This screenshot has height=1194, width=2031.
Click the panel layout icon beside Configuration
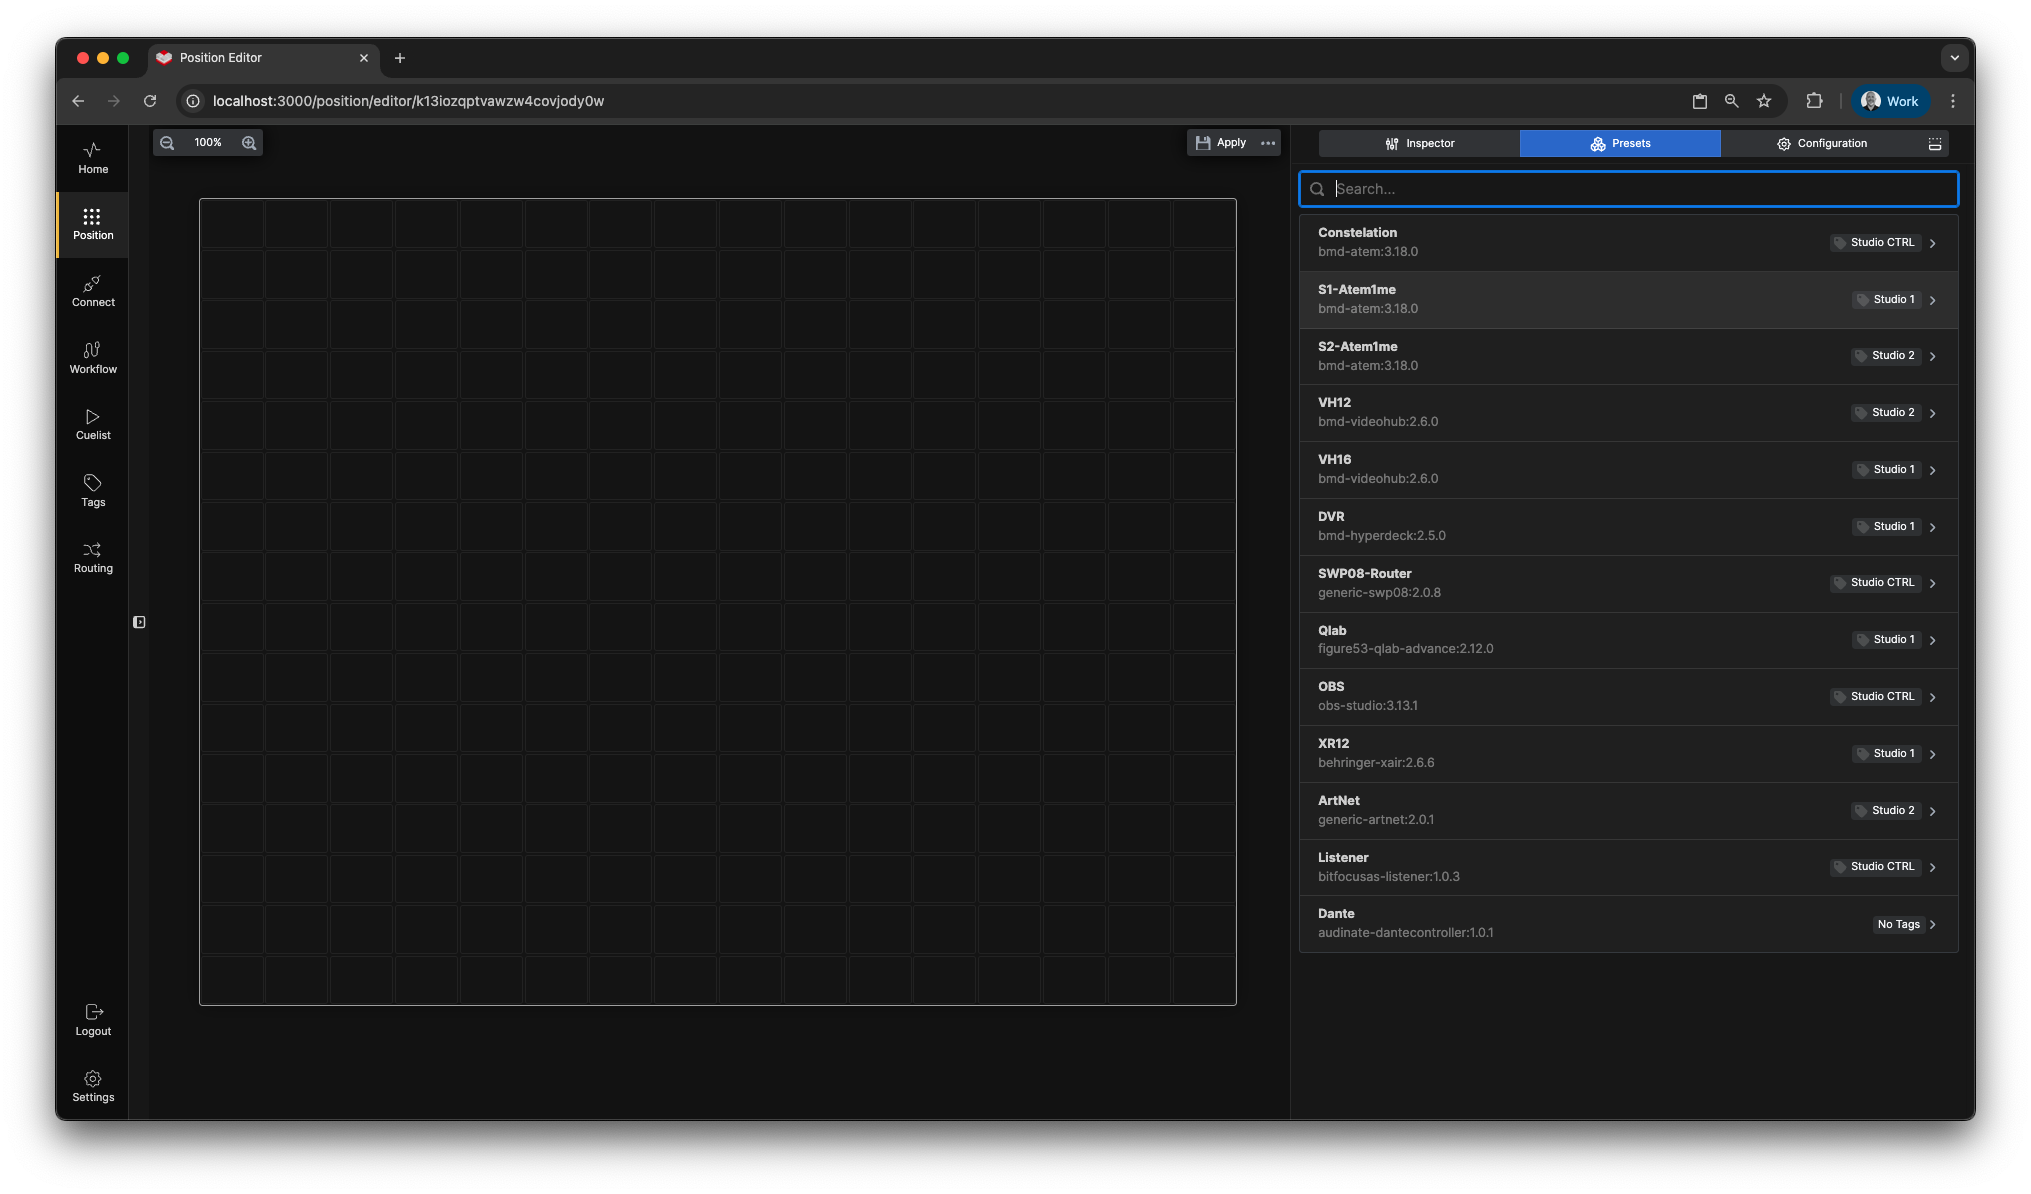tap(1935, 144)
